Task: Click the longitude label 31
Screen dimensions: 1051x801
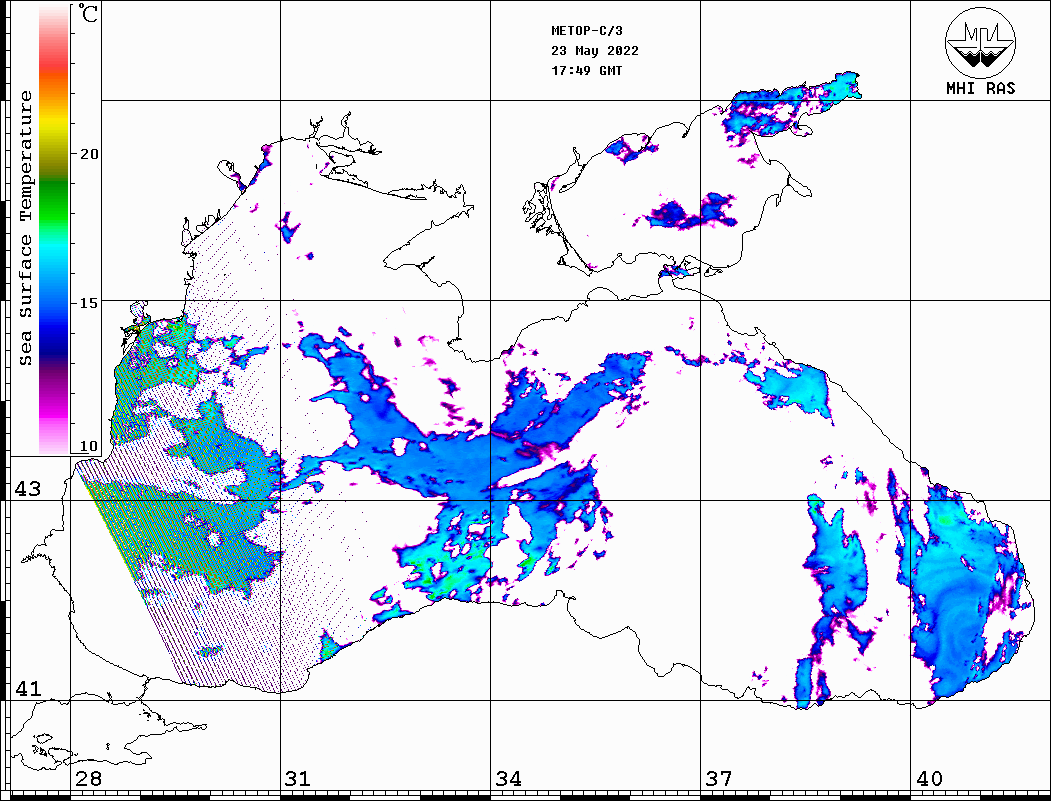Action: [x=298, y=779]
